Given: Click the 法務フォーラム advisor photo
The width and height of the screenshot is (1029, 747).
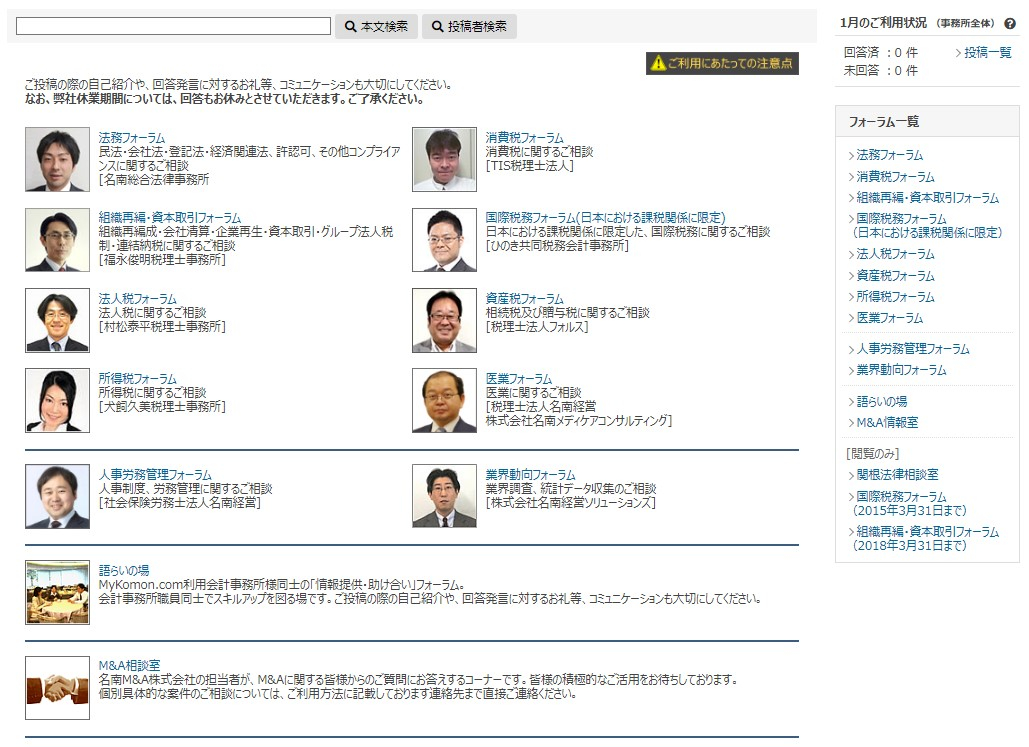Looking at the screenshot, I should 57,159.
